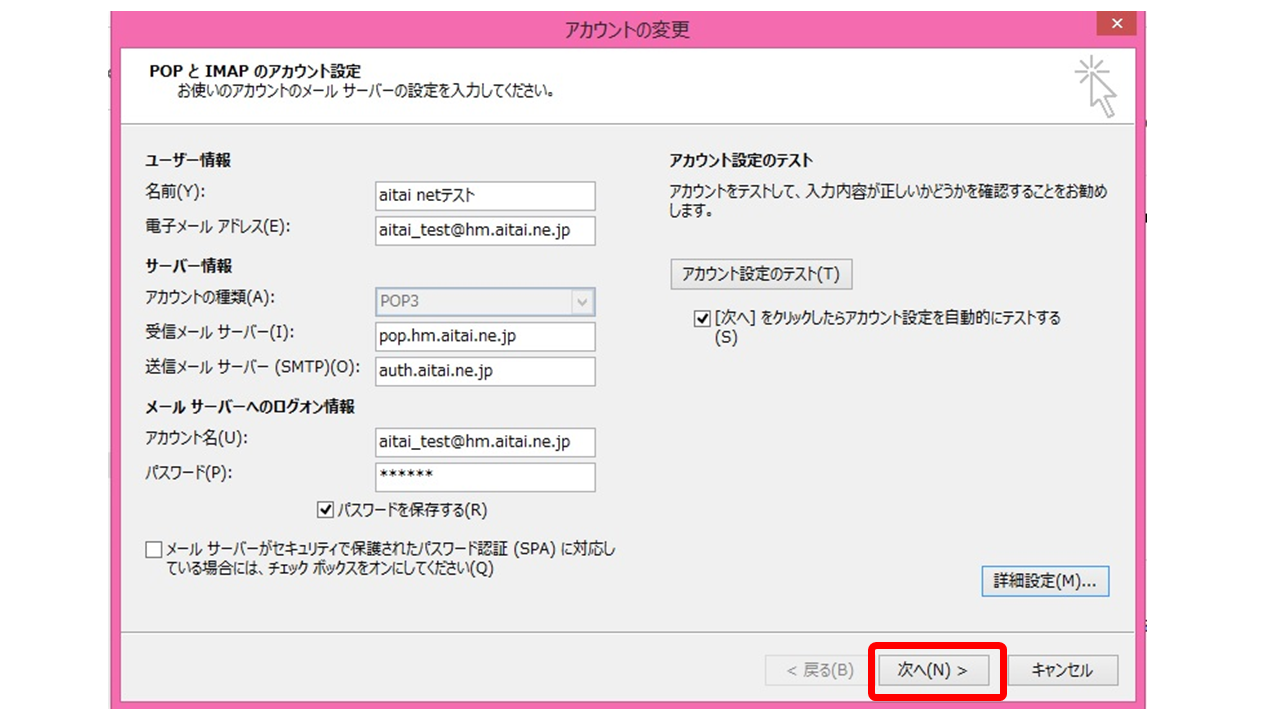Viewport: 1280px width, 720px height.
Task: Click the パスワード(P) password field
Action: click(x=485, y=477)
